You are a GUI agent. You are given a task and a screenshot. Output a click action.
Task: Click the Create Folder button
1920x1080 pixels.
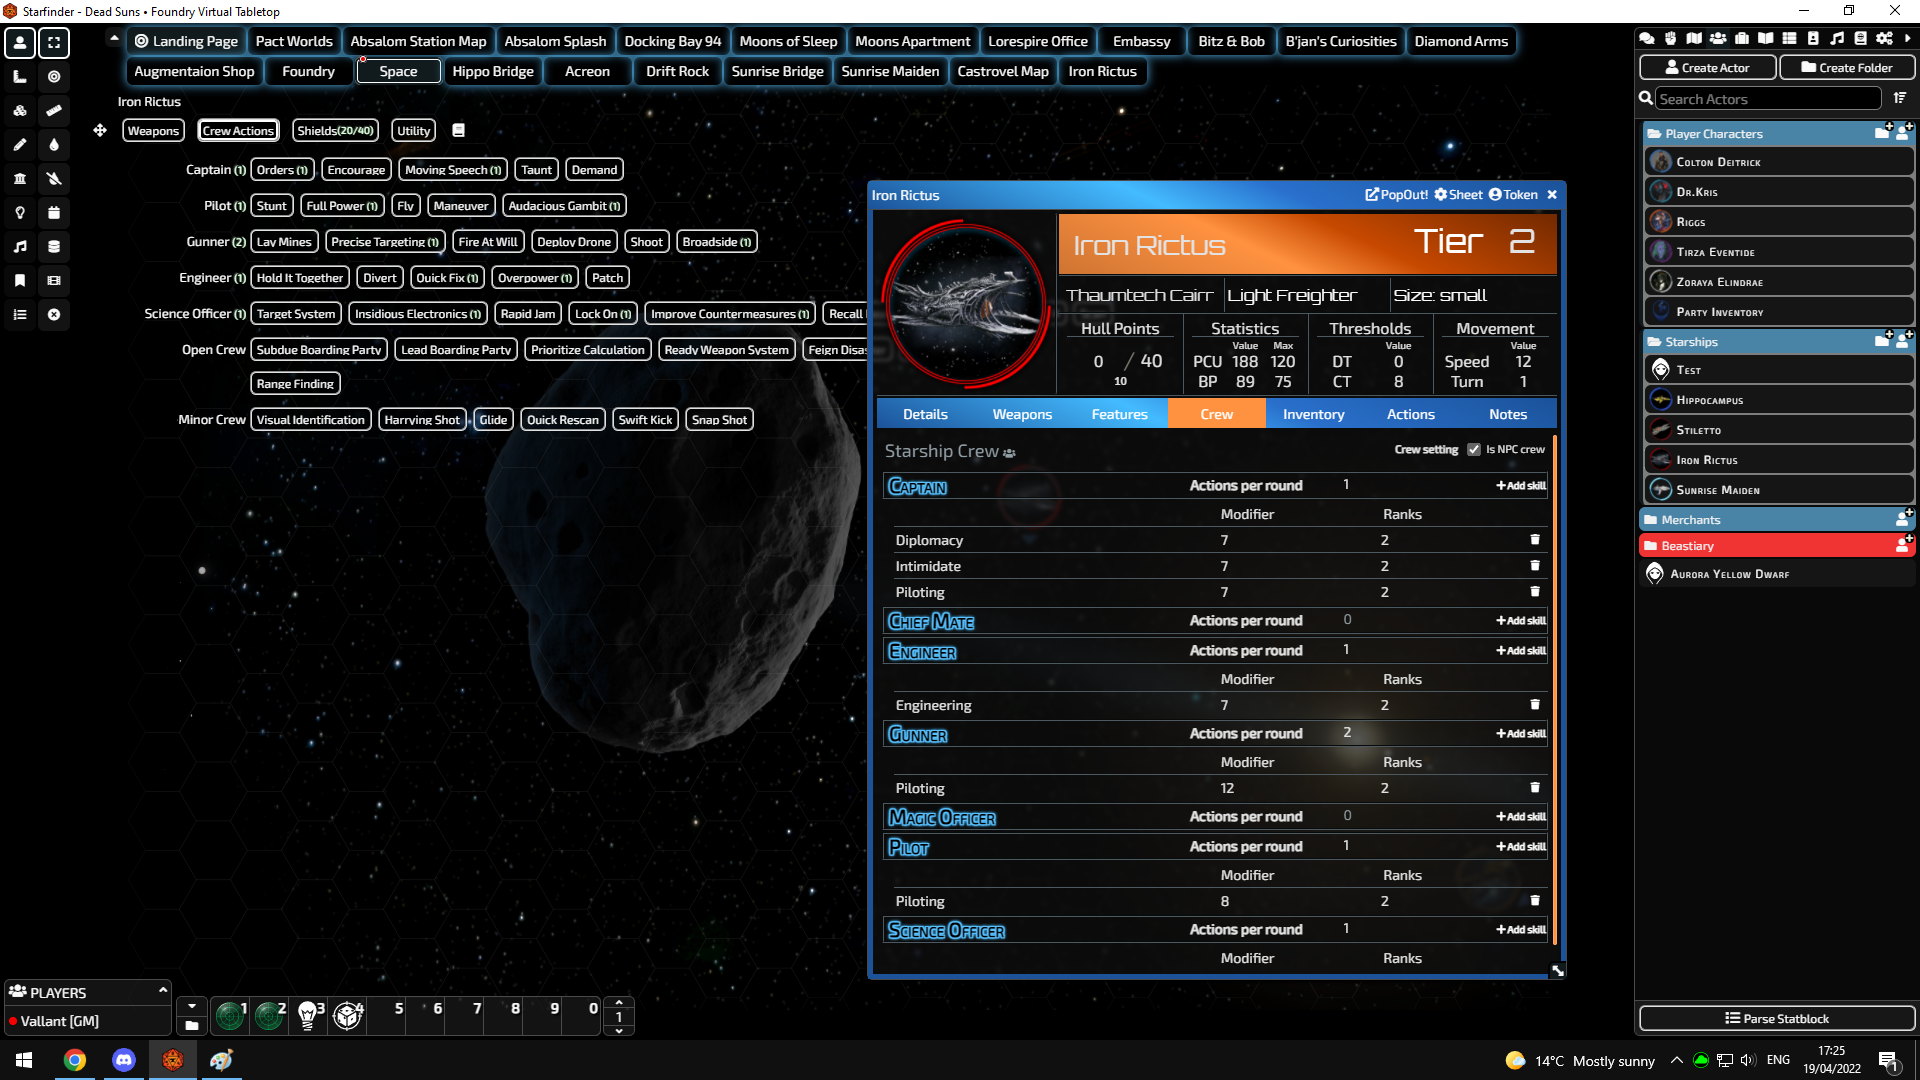pos(1847,68)
